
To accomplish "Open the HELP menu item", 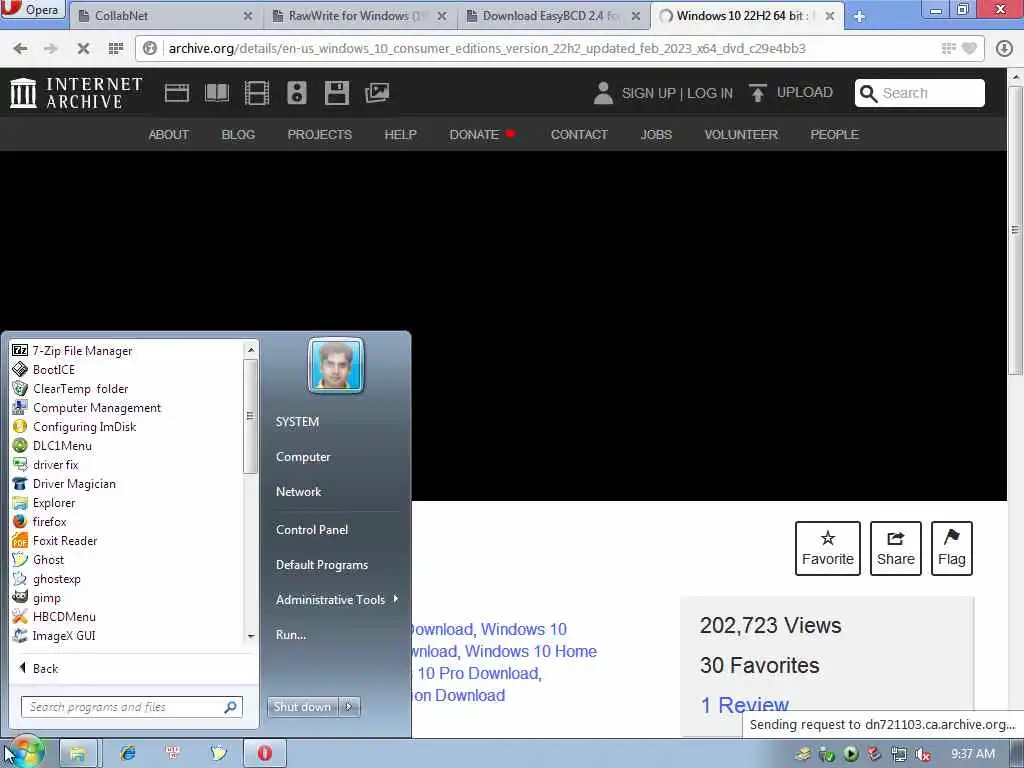I will [400, 135].
